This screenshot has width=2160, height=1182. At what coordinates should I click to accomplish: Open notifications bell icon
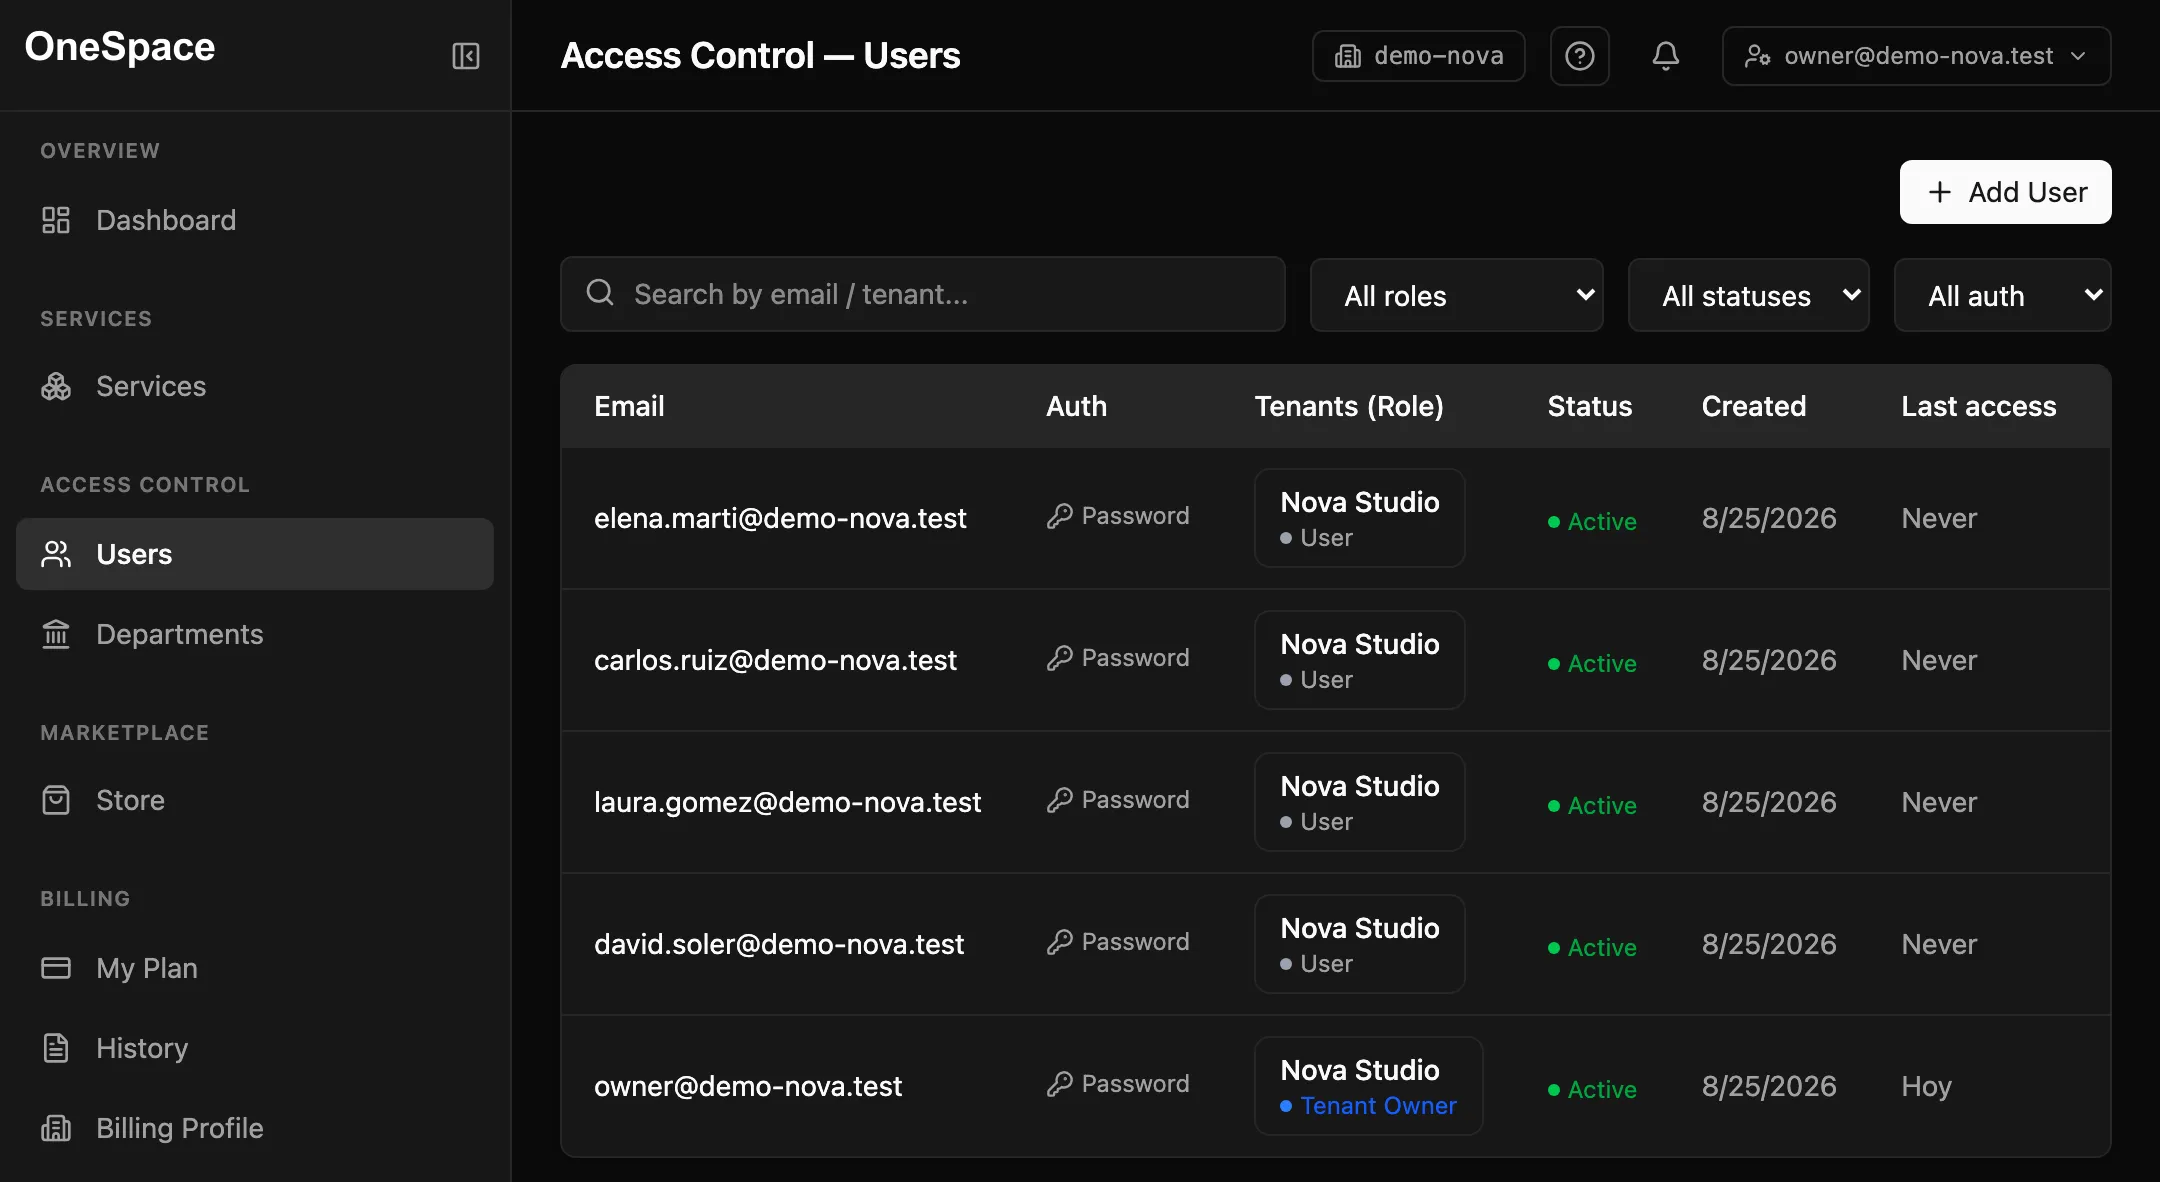point(1666,56)
